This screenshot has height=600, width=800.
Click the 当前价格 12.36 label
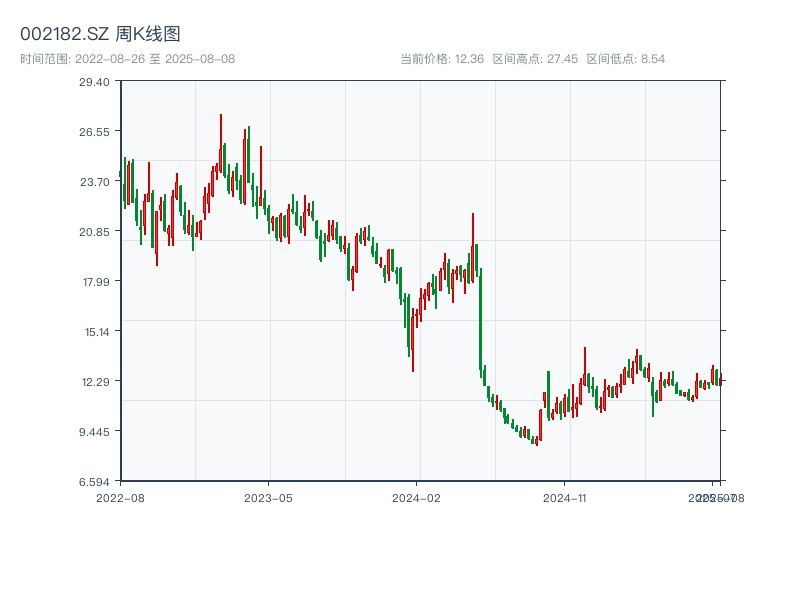pos(442,59)
